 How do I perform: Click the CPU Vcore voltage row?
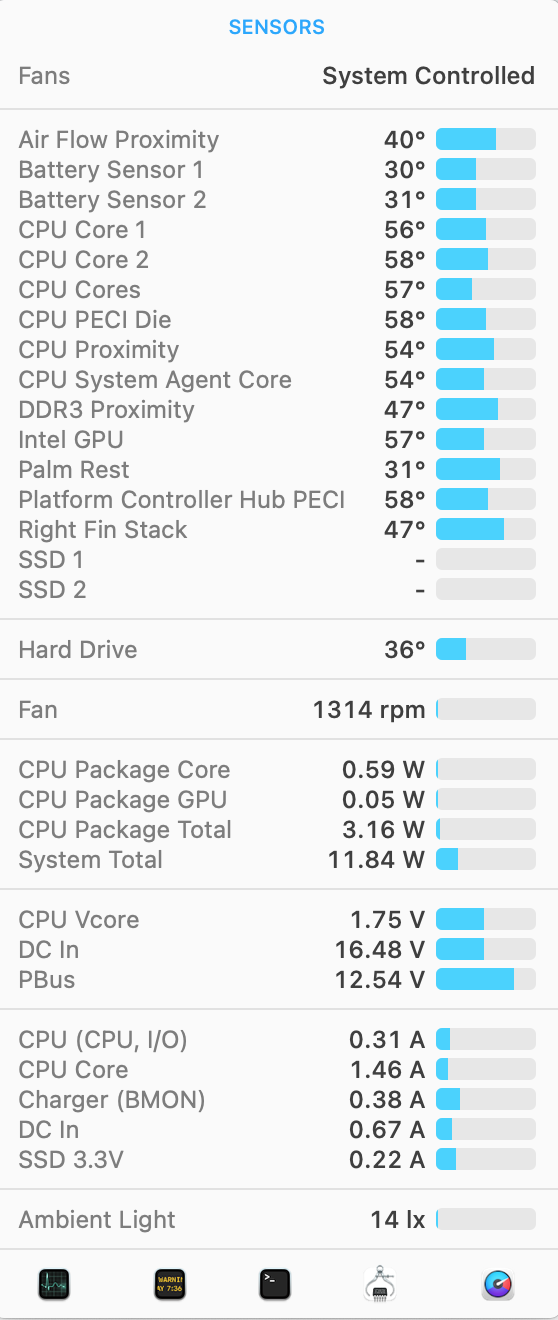coord(279,920)
